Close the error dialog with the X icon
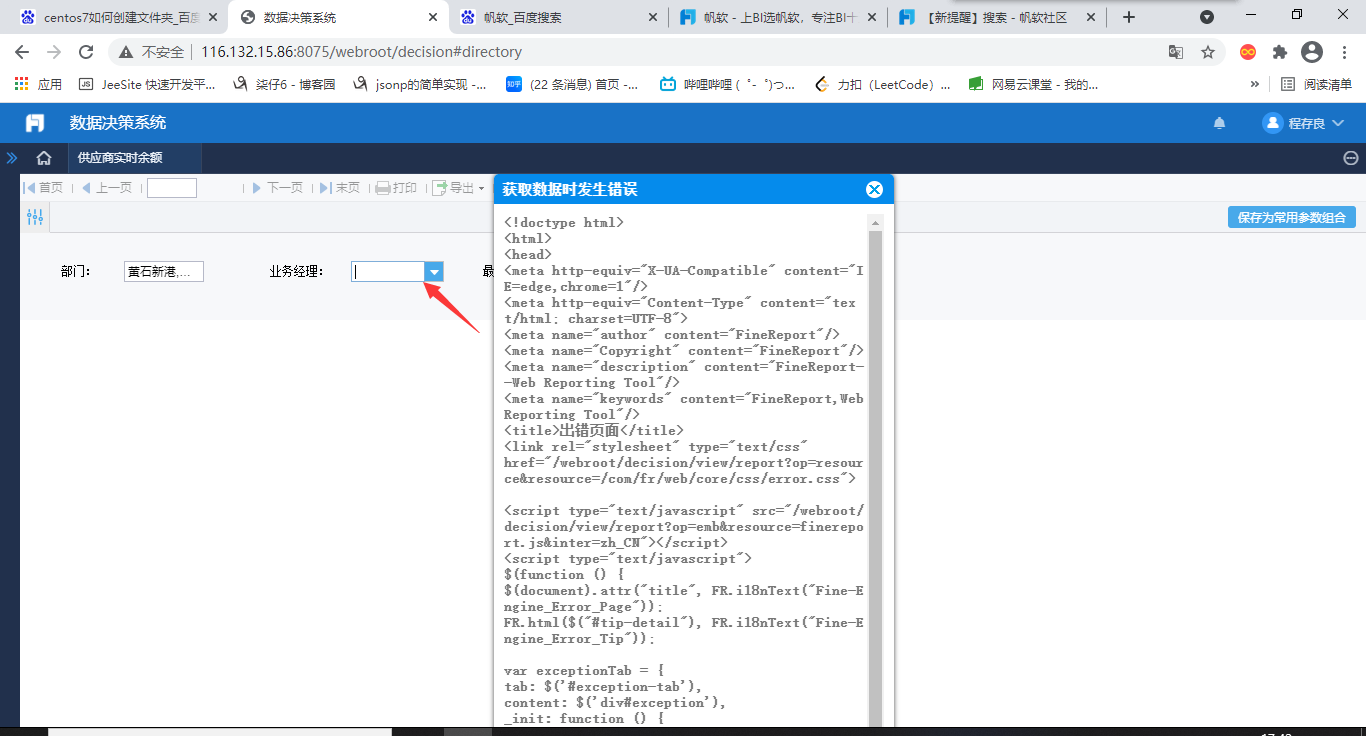Viewport: 1366px width, 736px height. coord(874,189)
